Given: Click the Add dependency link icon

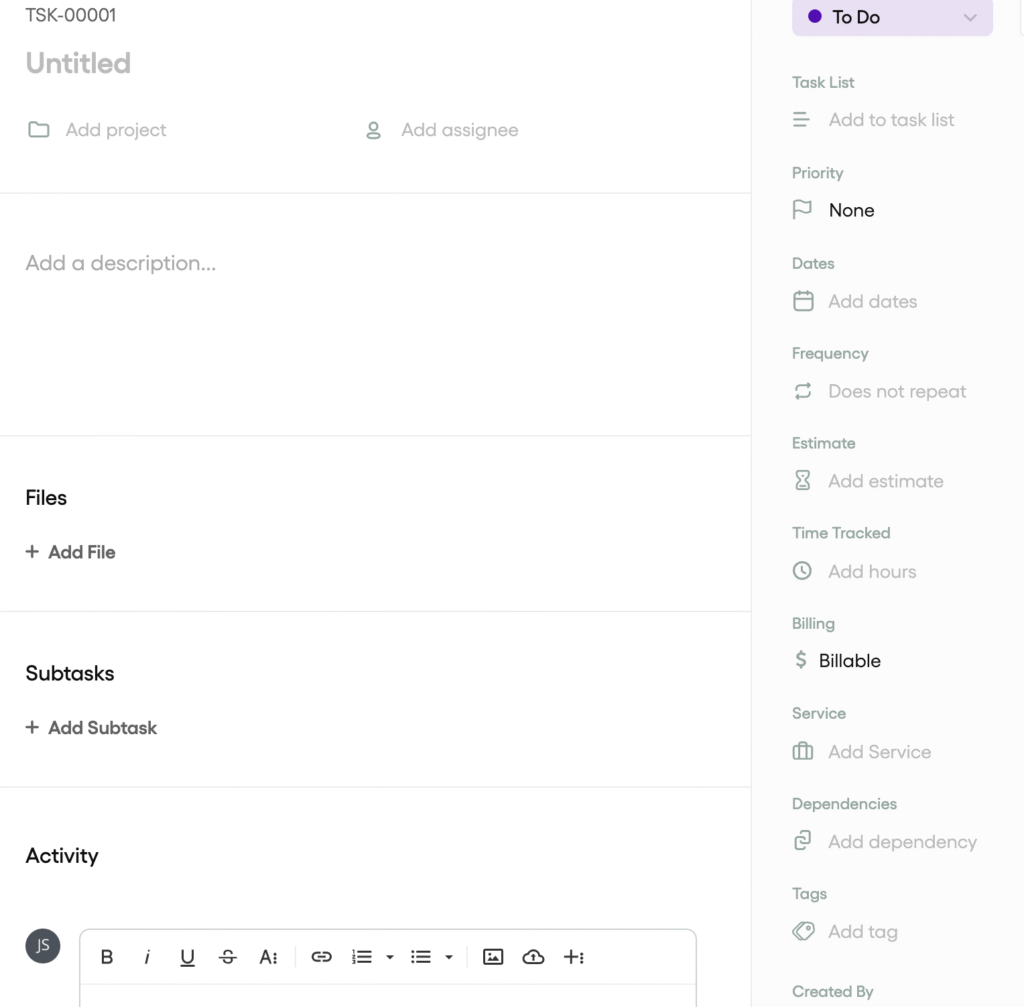Looking at the screenshot, I should point(803,841).
